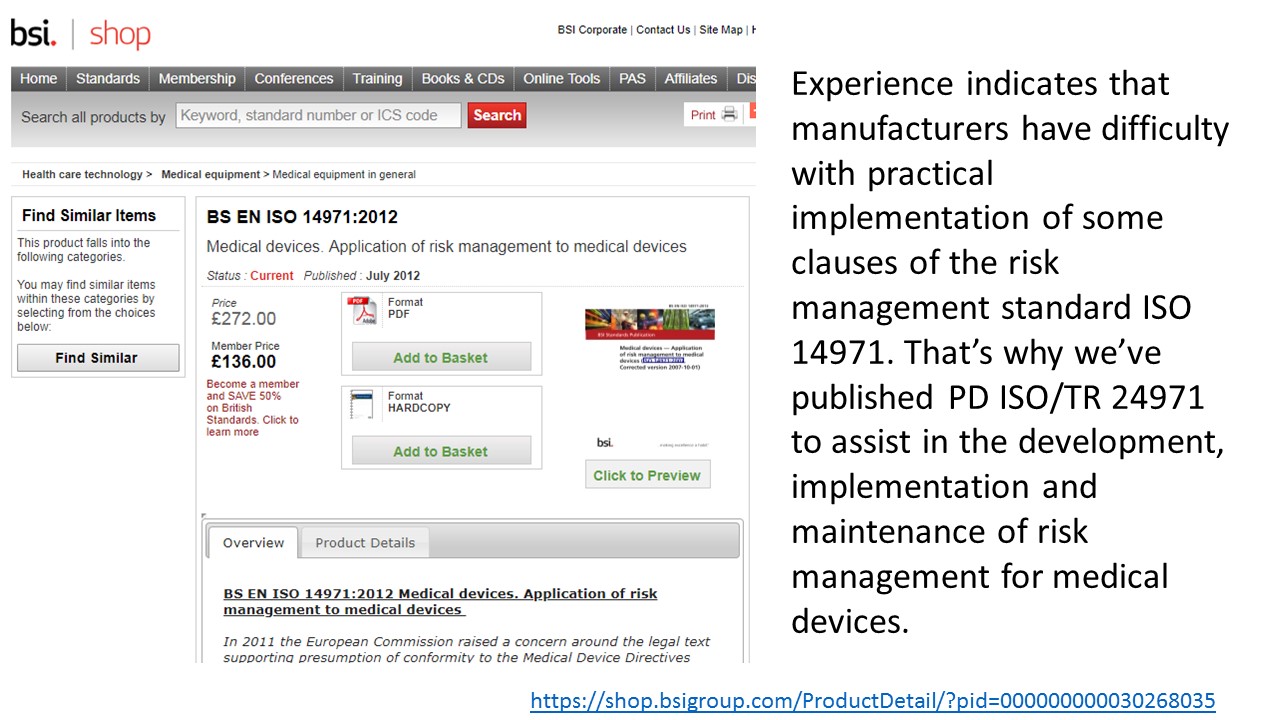Open the Site Map link
The height and width of the screenshot is (720, 1280).
pos(721,30)
